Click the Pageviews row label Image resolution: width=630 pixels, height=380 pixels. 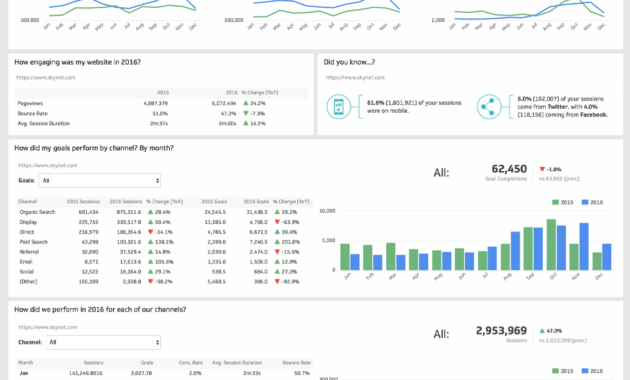(x=30, y=103)
